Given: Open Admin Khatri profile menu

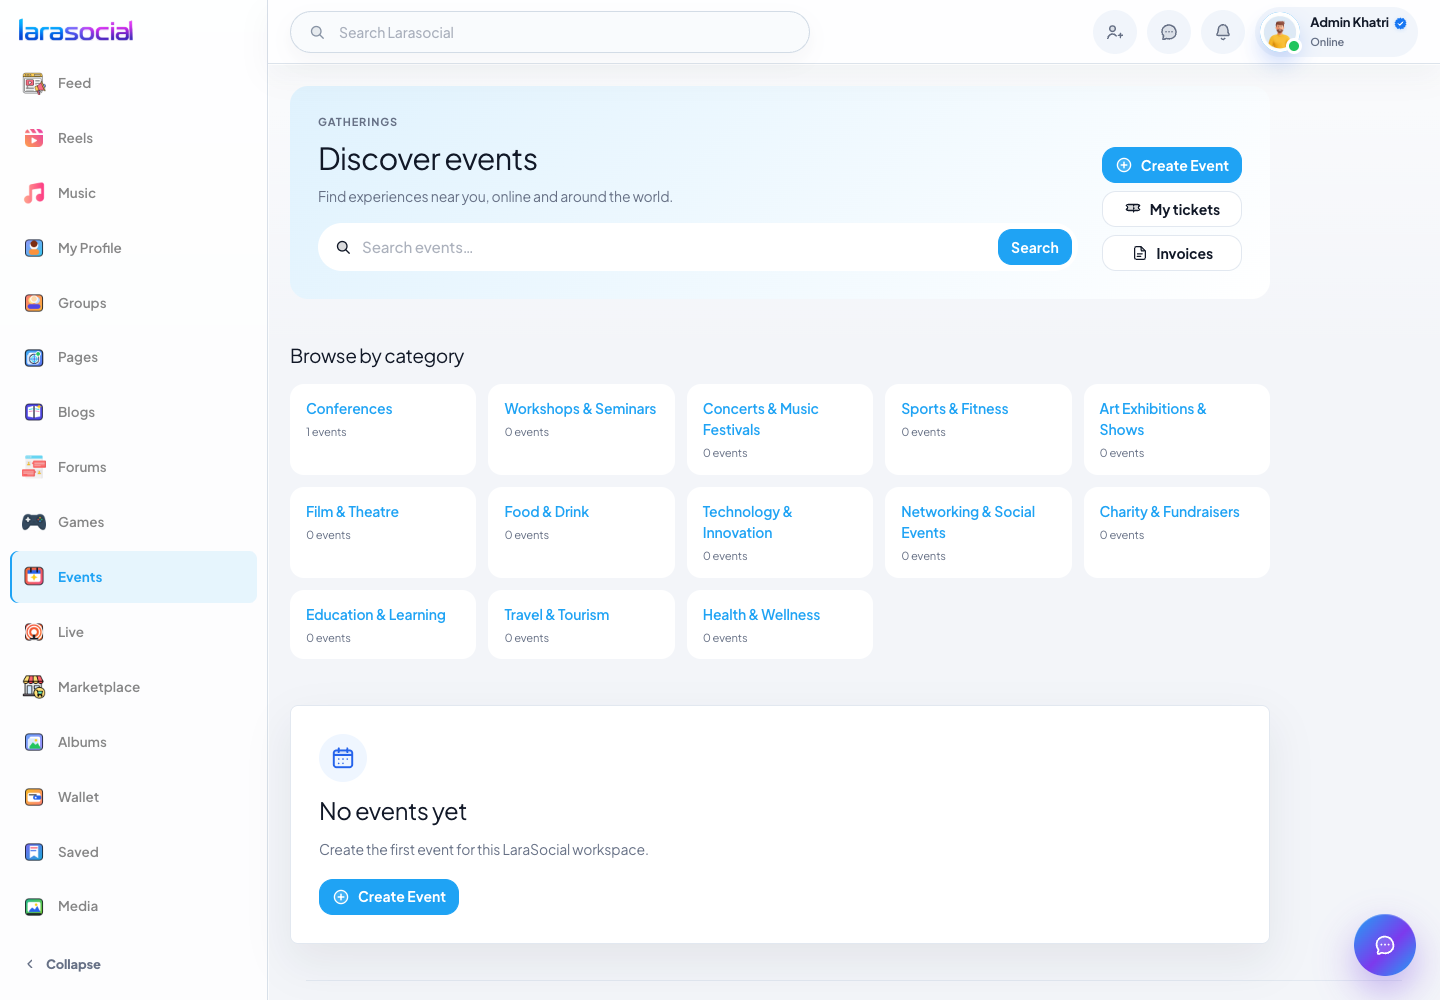Looking at the screenshot, I should 1336,32.
